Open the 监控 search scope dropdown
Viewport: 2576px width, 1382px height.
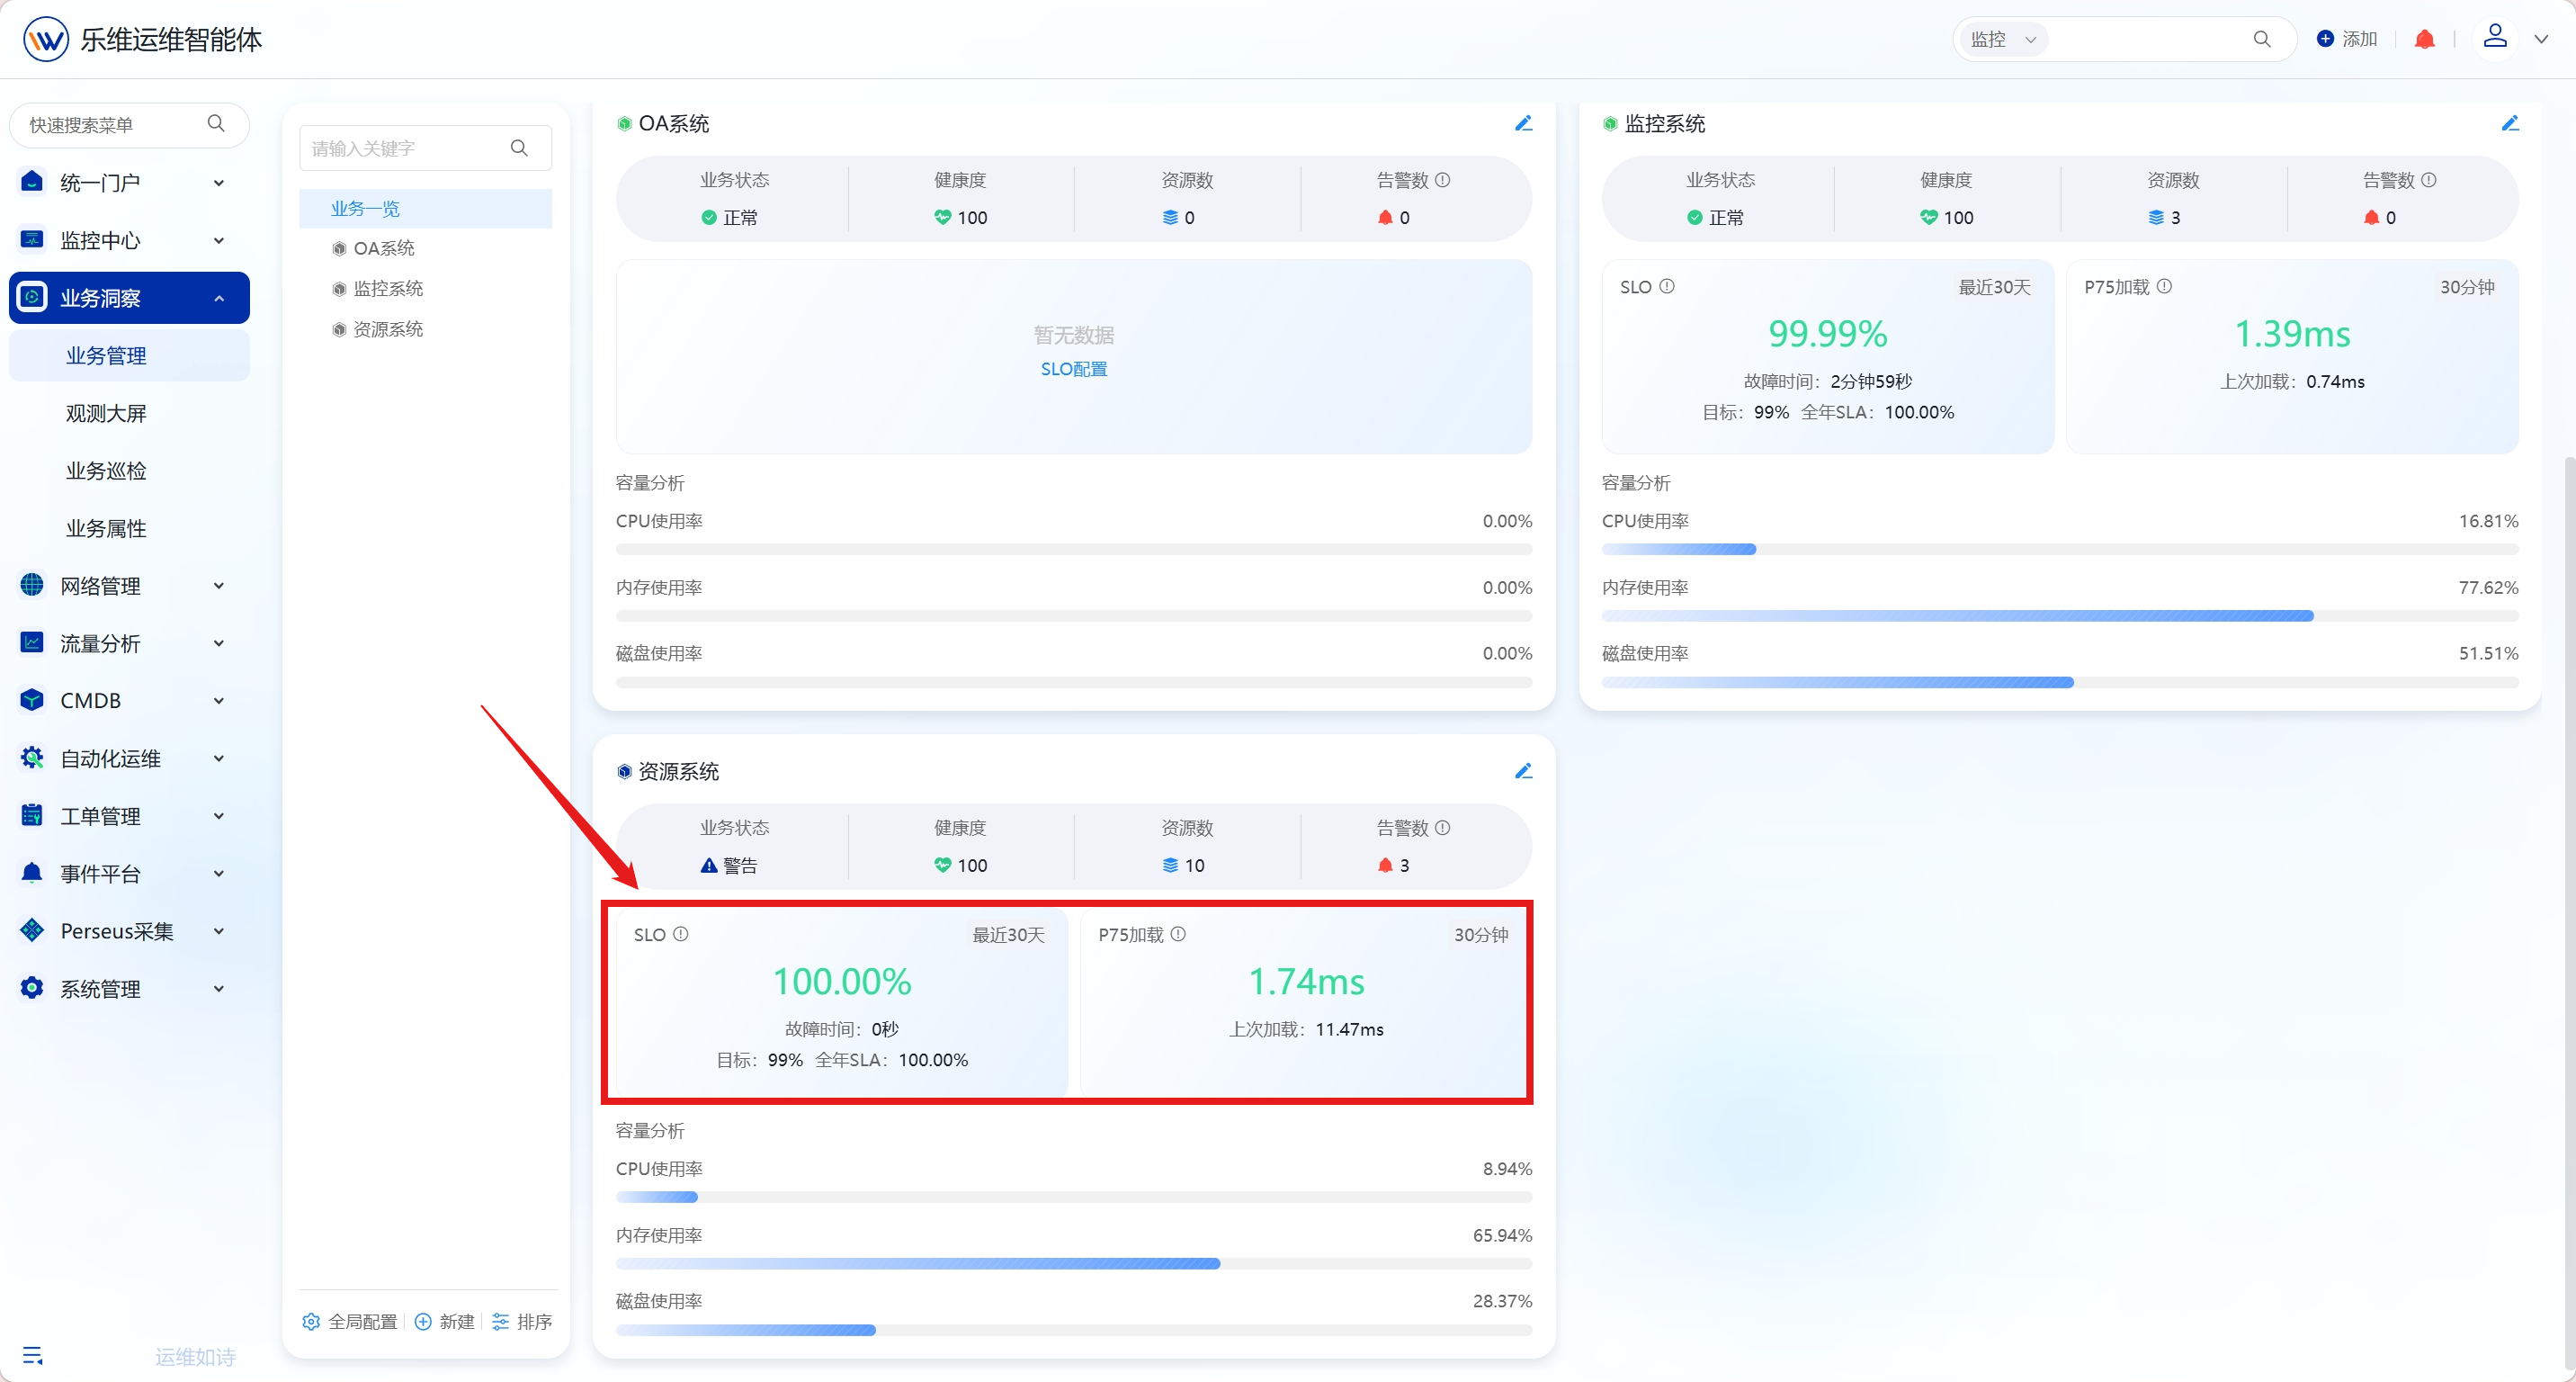[2003, 39]
